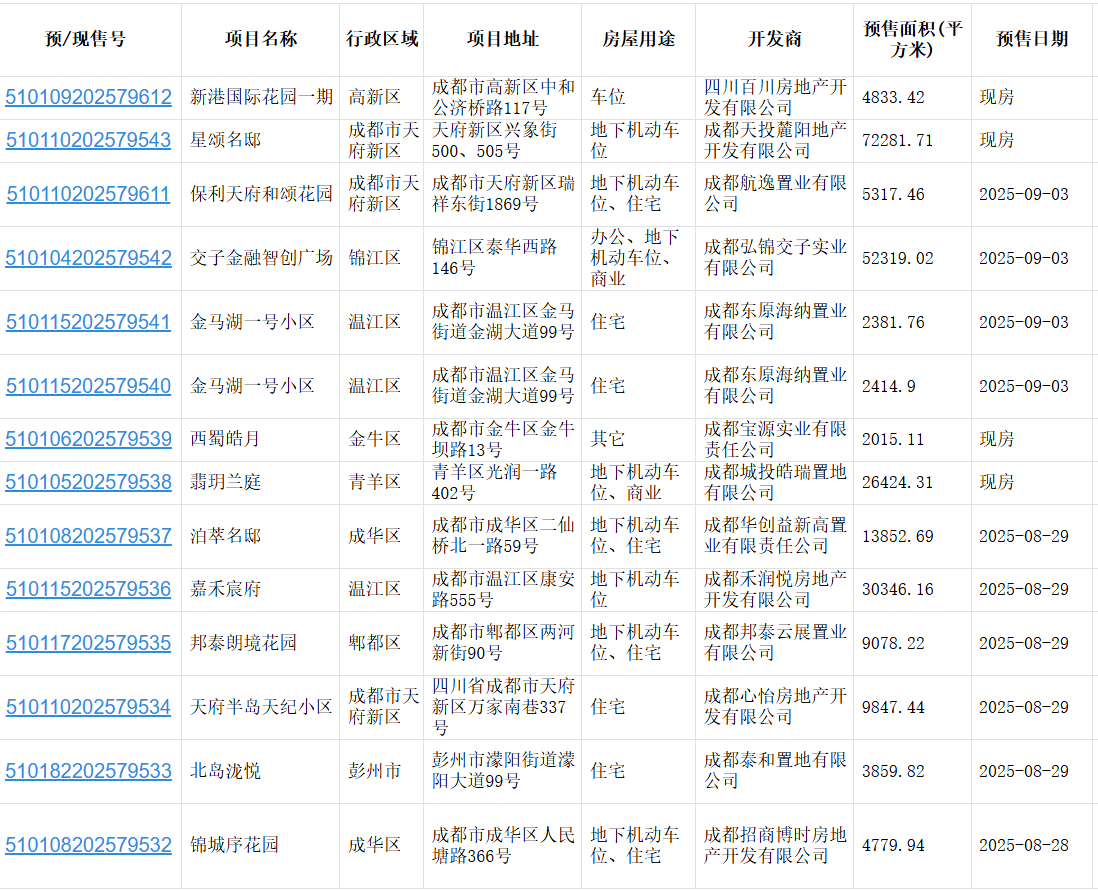Viewport: 1098px width, 890px height.
Task: Click the 项目地址 column header
Action: pos(503,39)
